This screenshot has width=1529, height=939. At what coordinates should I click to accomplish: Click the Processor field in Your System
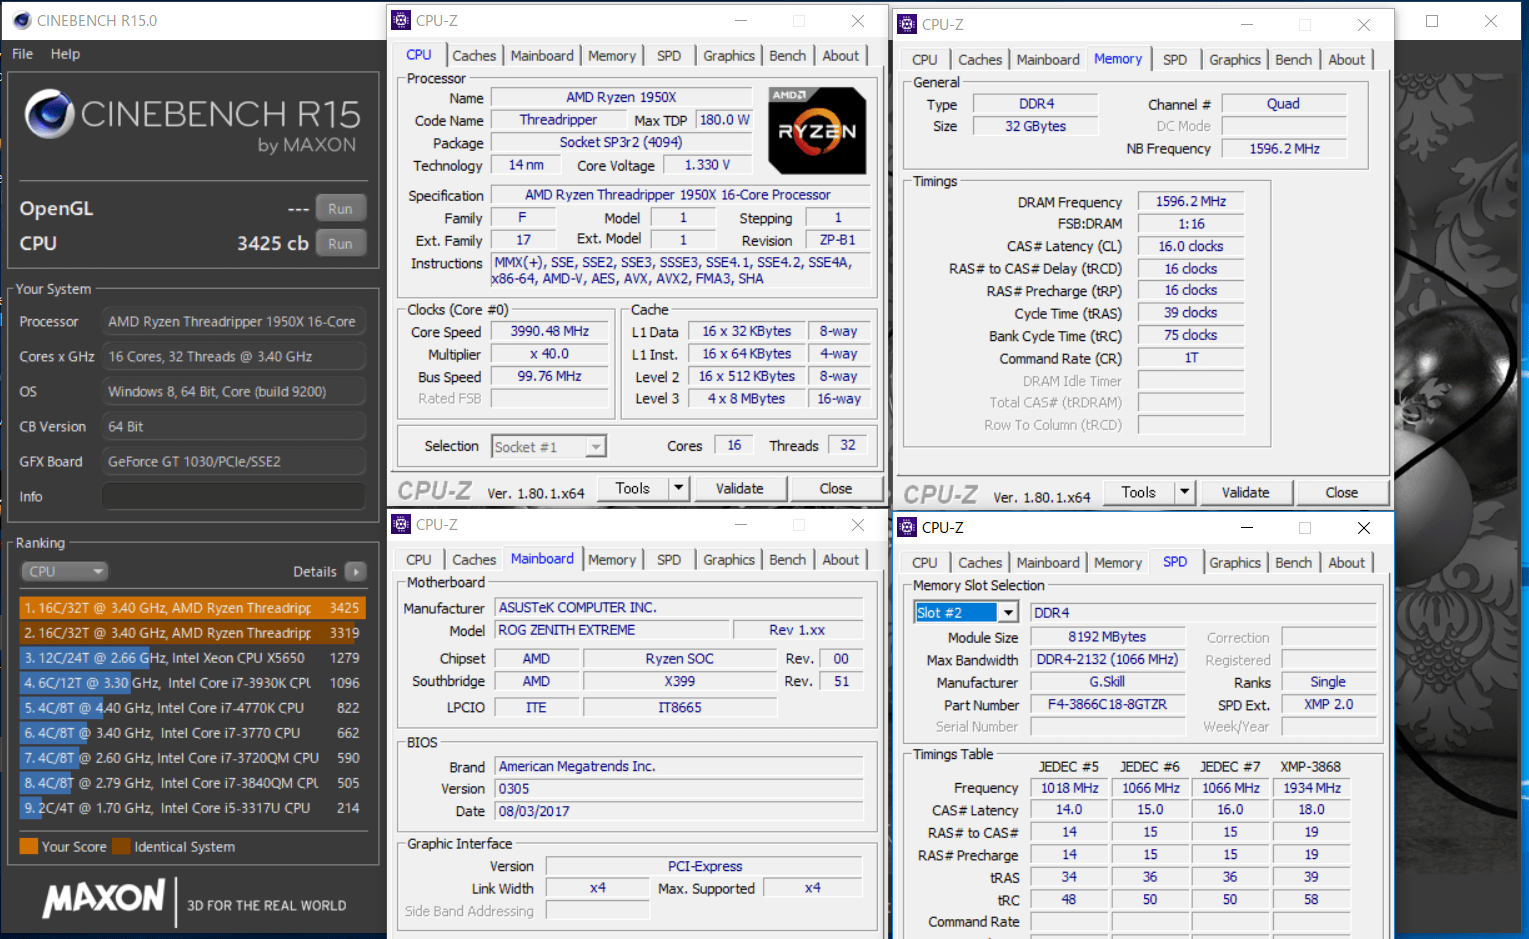[x=233, y=322]
